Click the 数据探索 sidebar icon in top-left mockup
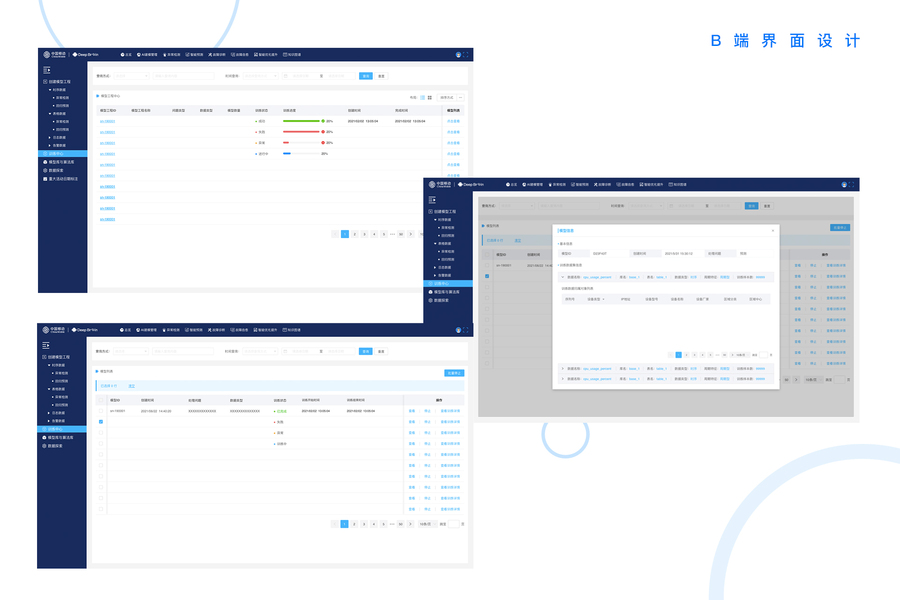This screenshot has height=600, width=900. 45,171
